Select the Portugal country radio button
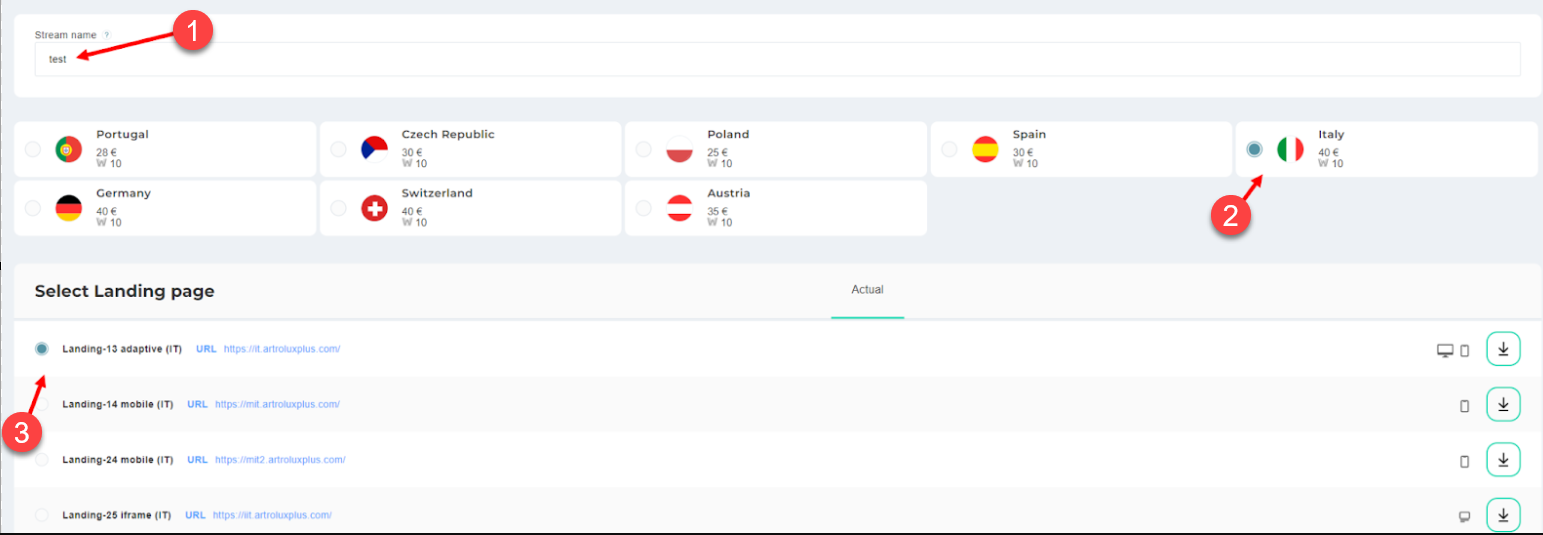The image size is (1543, 535). click(x=33, y=149)
